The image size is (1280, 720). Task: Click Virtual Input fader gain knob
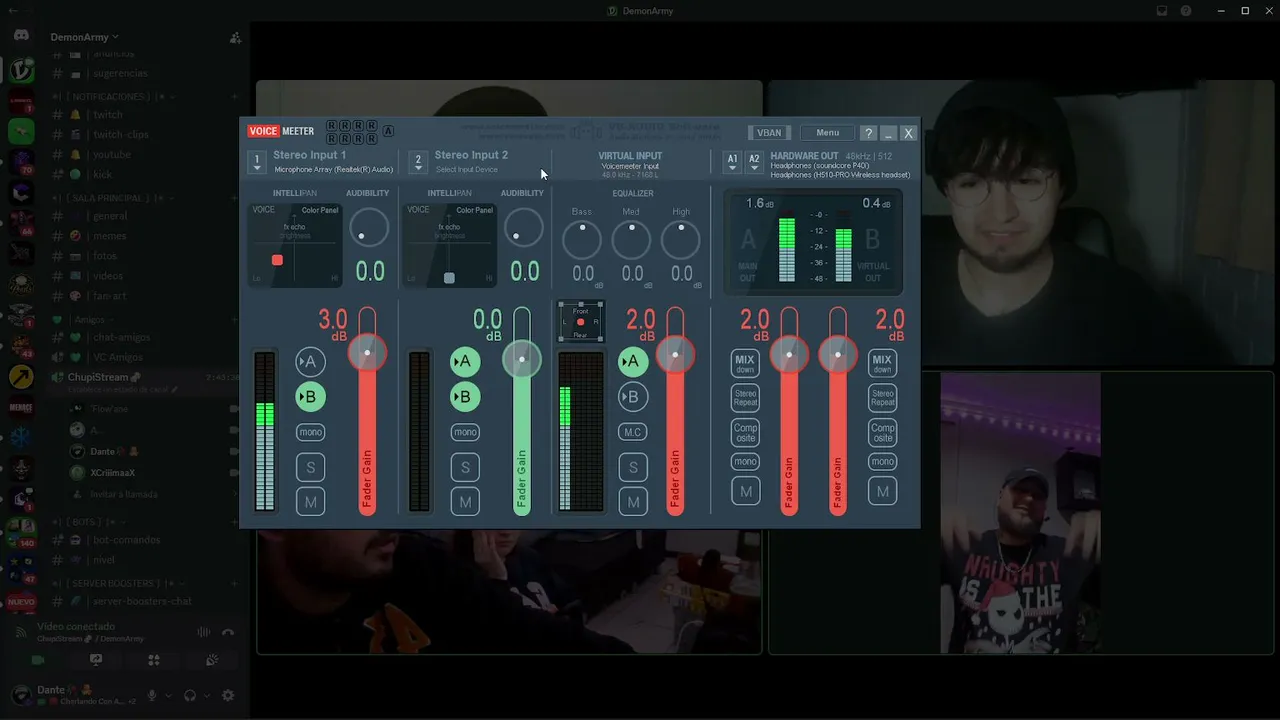point(676,354)
